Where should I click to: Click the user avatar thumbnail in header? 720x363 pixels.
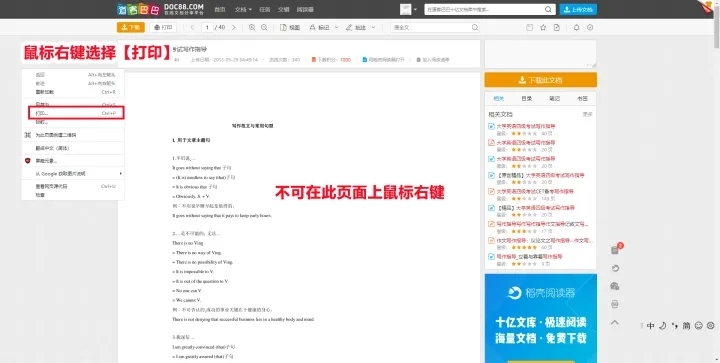[x=405, y=9]
